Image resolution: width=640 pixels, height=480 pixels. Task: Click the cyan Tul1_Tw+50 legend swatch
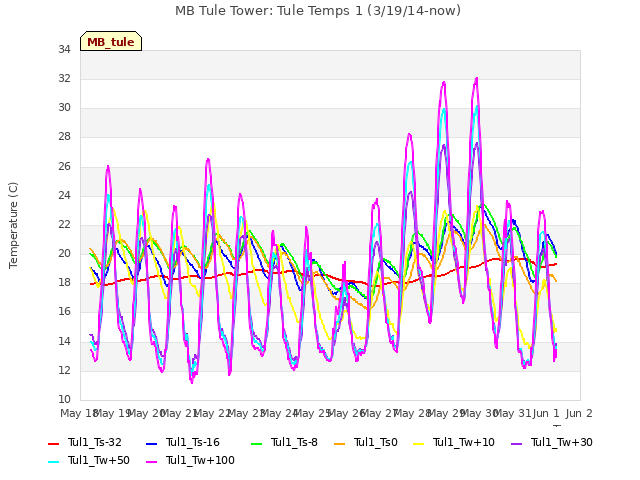(x=53, y=461)
